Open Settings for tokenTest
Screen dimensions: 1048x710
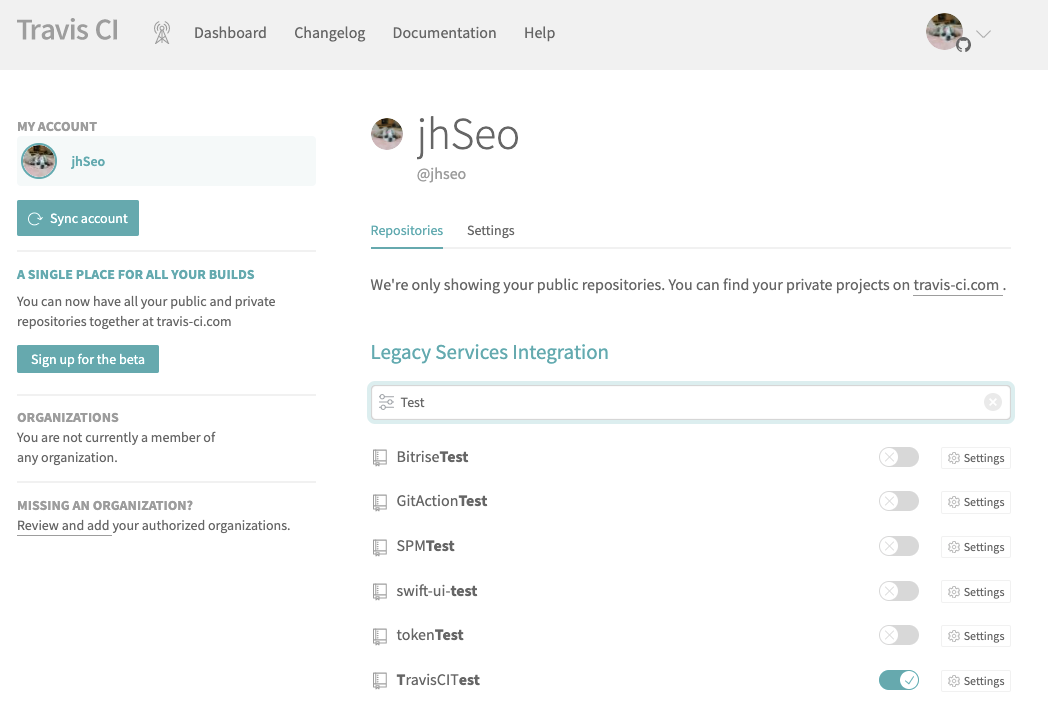click(x=976, y=636)
